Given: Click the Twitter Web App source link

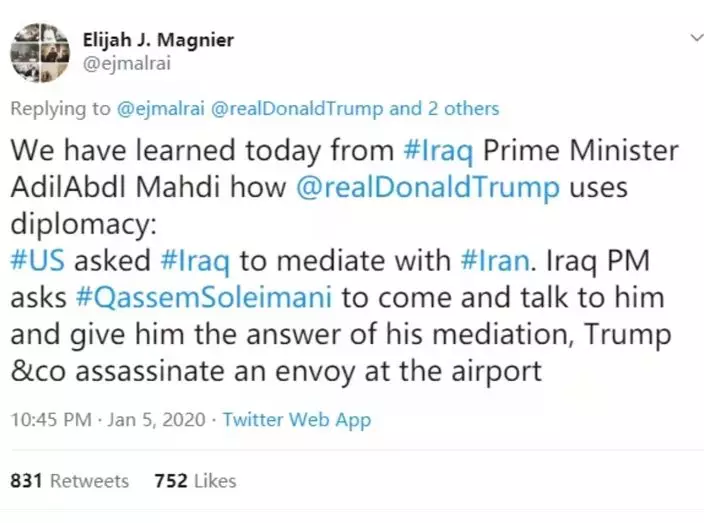Looking at the screenshot, I should point(297,419).
